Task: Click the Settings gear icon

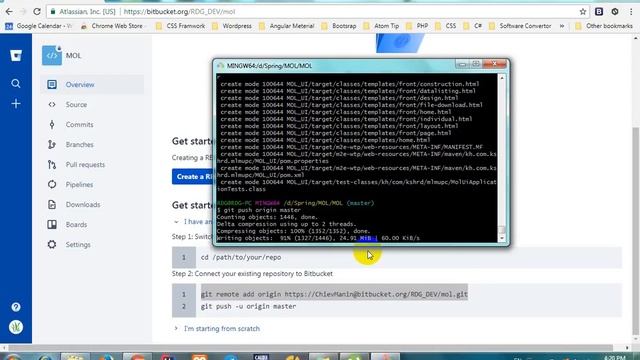Action: coord(52,244)
